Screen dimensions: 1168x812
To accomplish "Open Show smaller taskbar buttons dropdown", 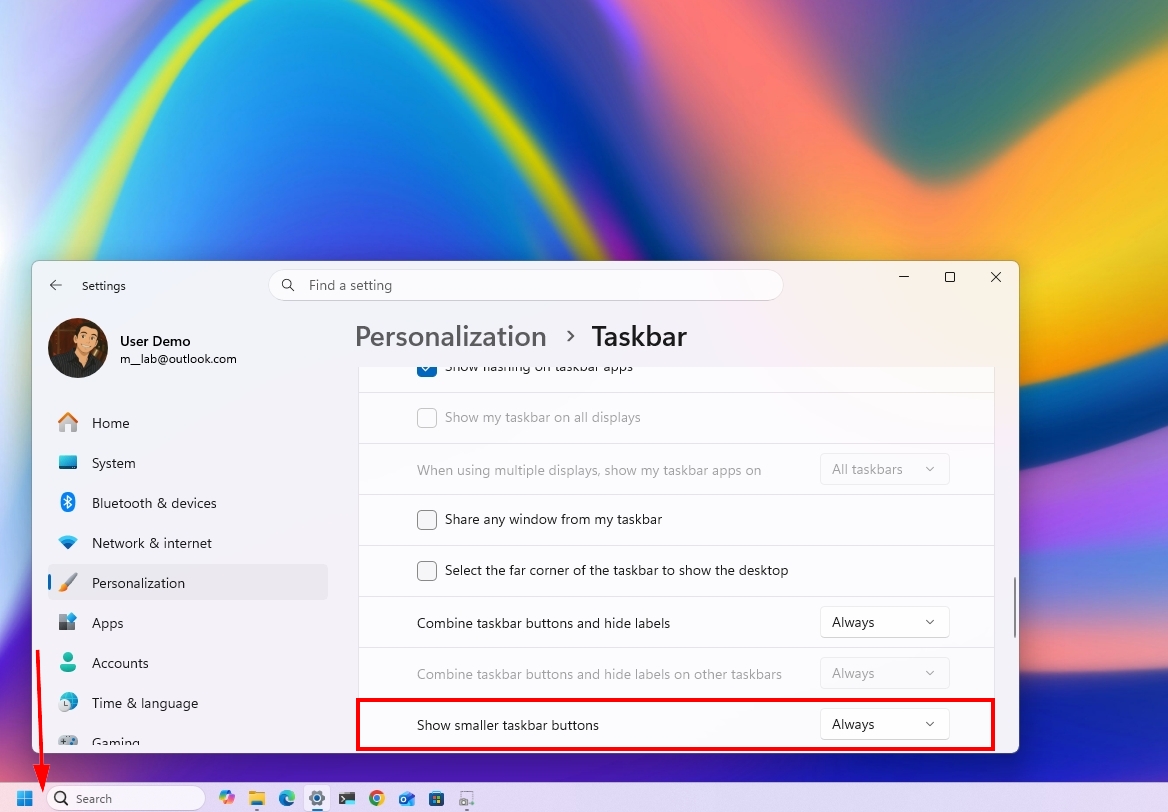I will 884,724.
